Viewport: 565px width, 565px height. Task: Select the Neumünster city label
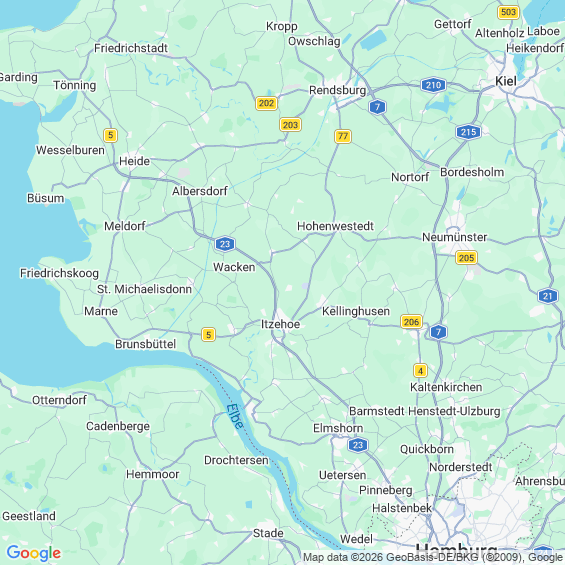pos(455,237)
